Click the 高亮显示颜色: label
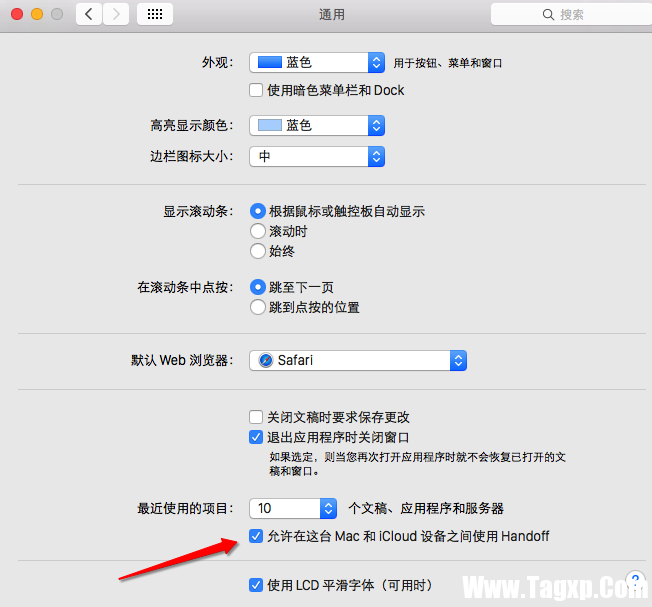652x607 pixels. click(x=192, y=126)
